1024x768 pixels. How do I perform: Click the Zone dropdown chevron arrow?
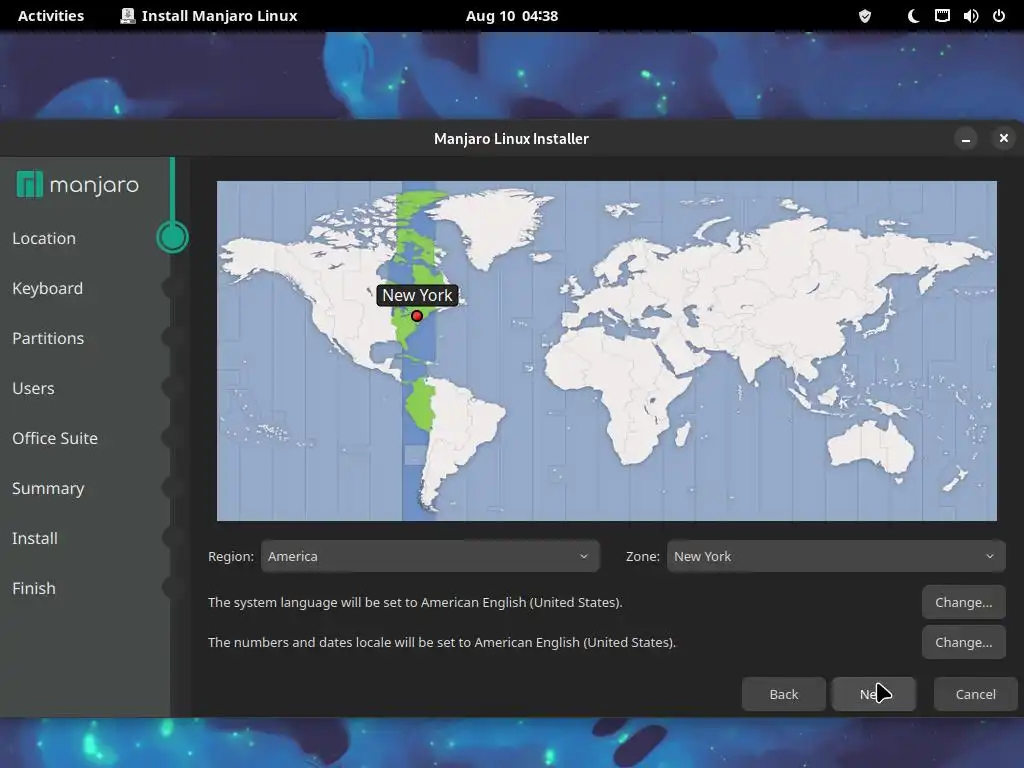990,556
